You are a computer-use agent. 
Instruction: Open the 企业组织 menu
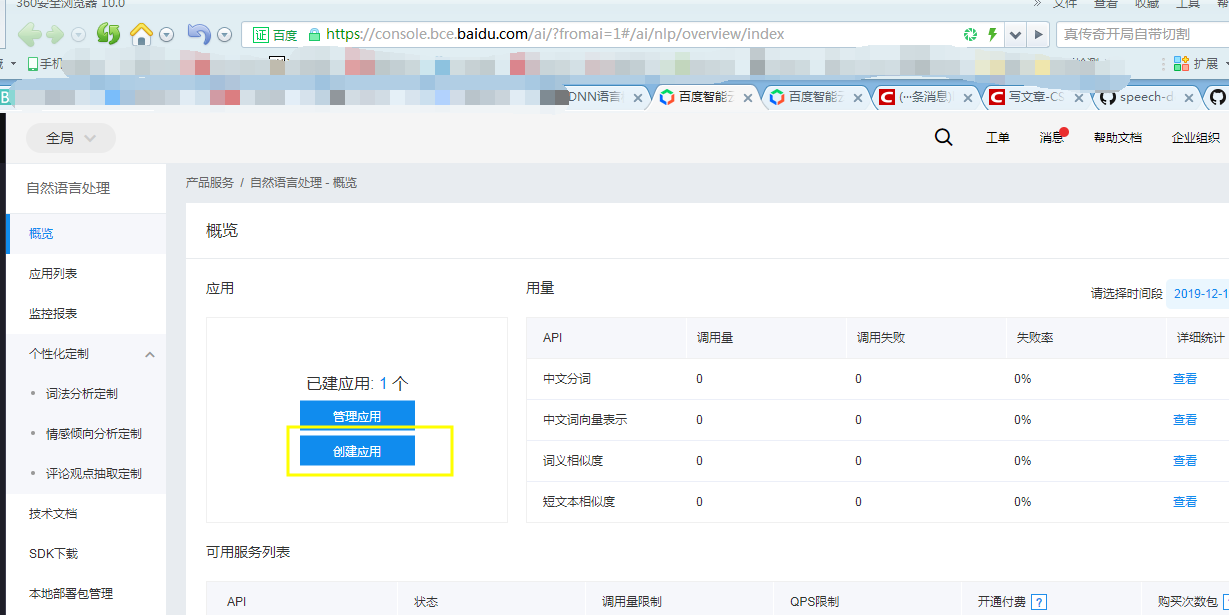coord(1196,138)
